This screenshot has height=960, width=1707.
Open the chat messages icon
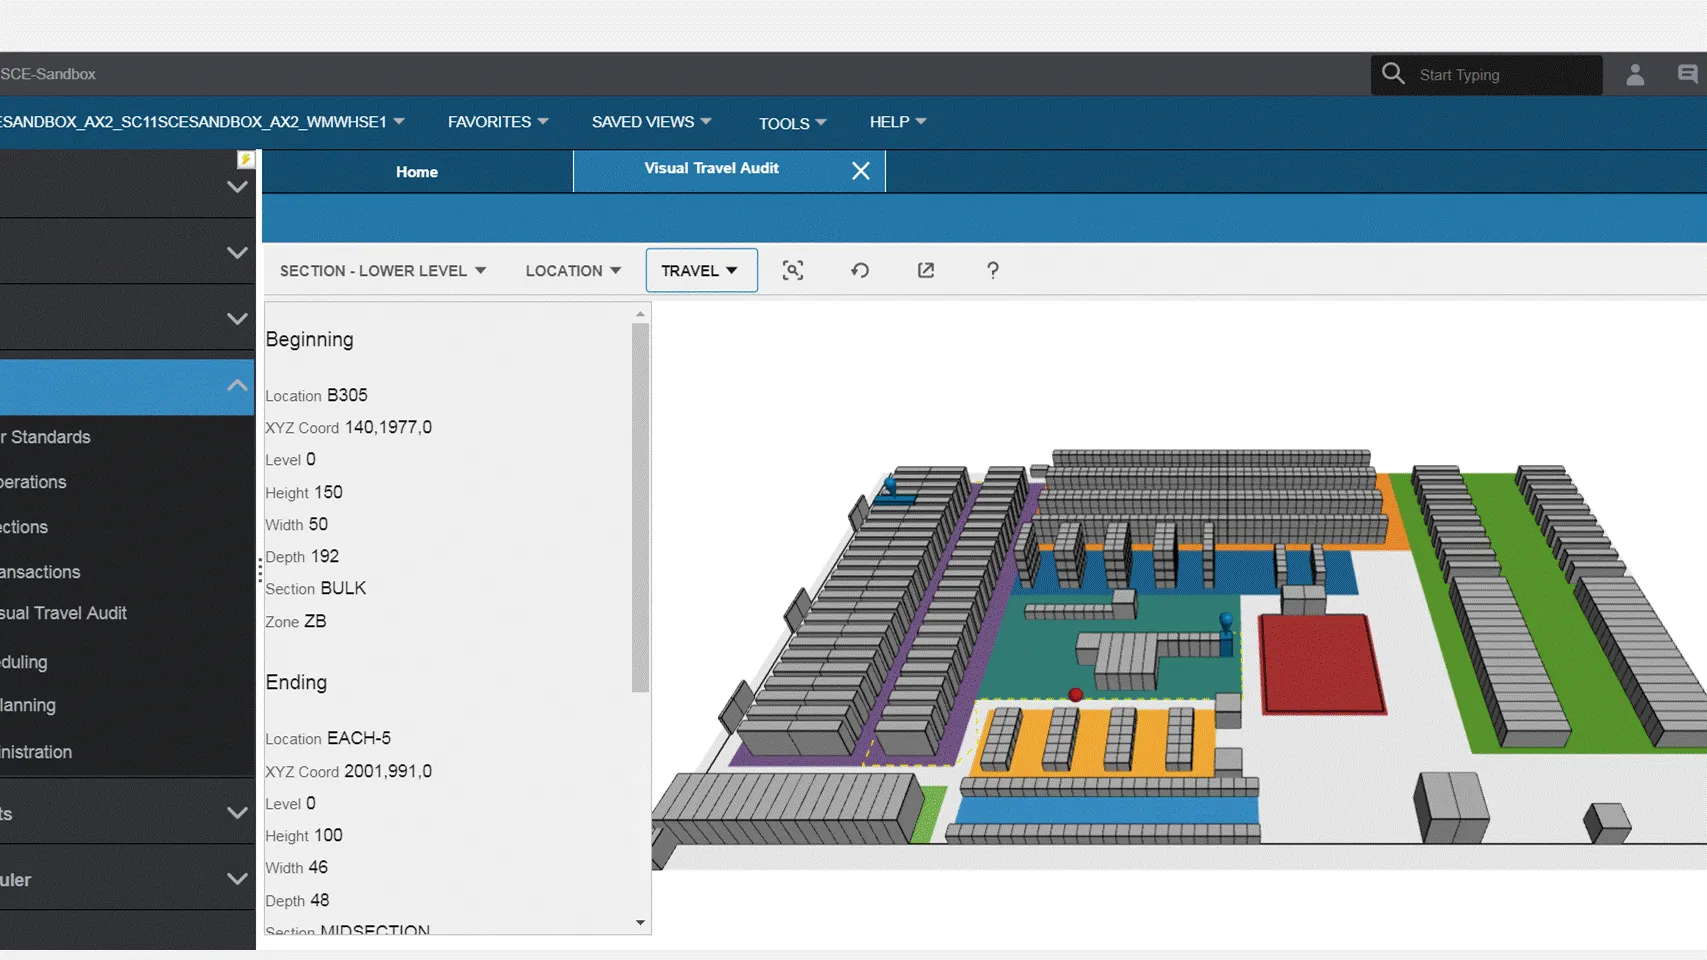pos(1687,74)
